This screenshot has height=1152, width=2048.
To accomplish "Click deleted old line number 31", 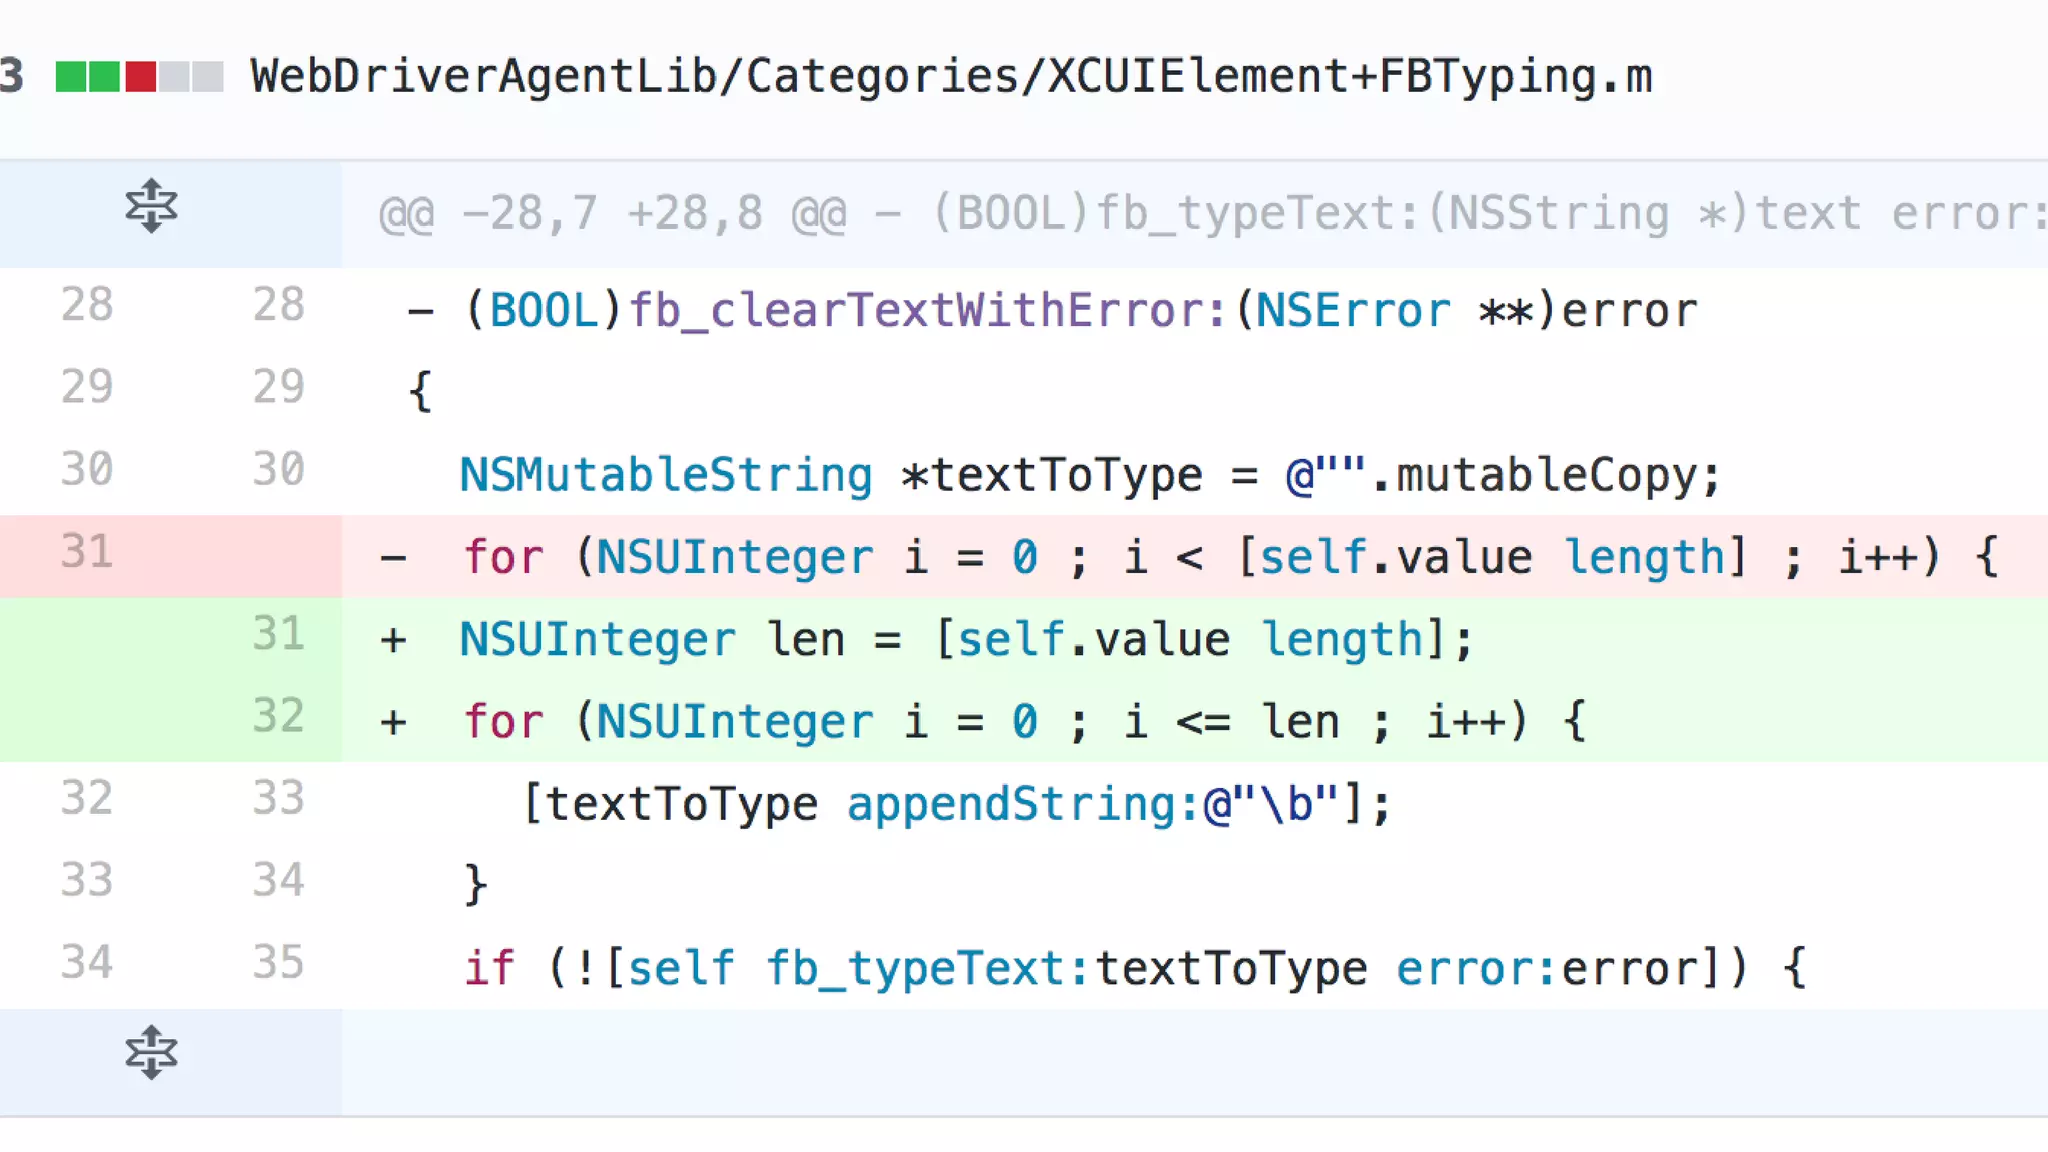I will (x=86, y=552).
